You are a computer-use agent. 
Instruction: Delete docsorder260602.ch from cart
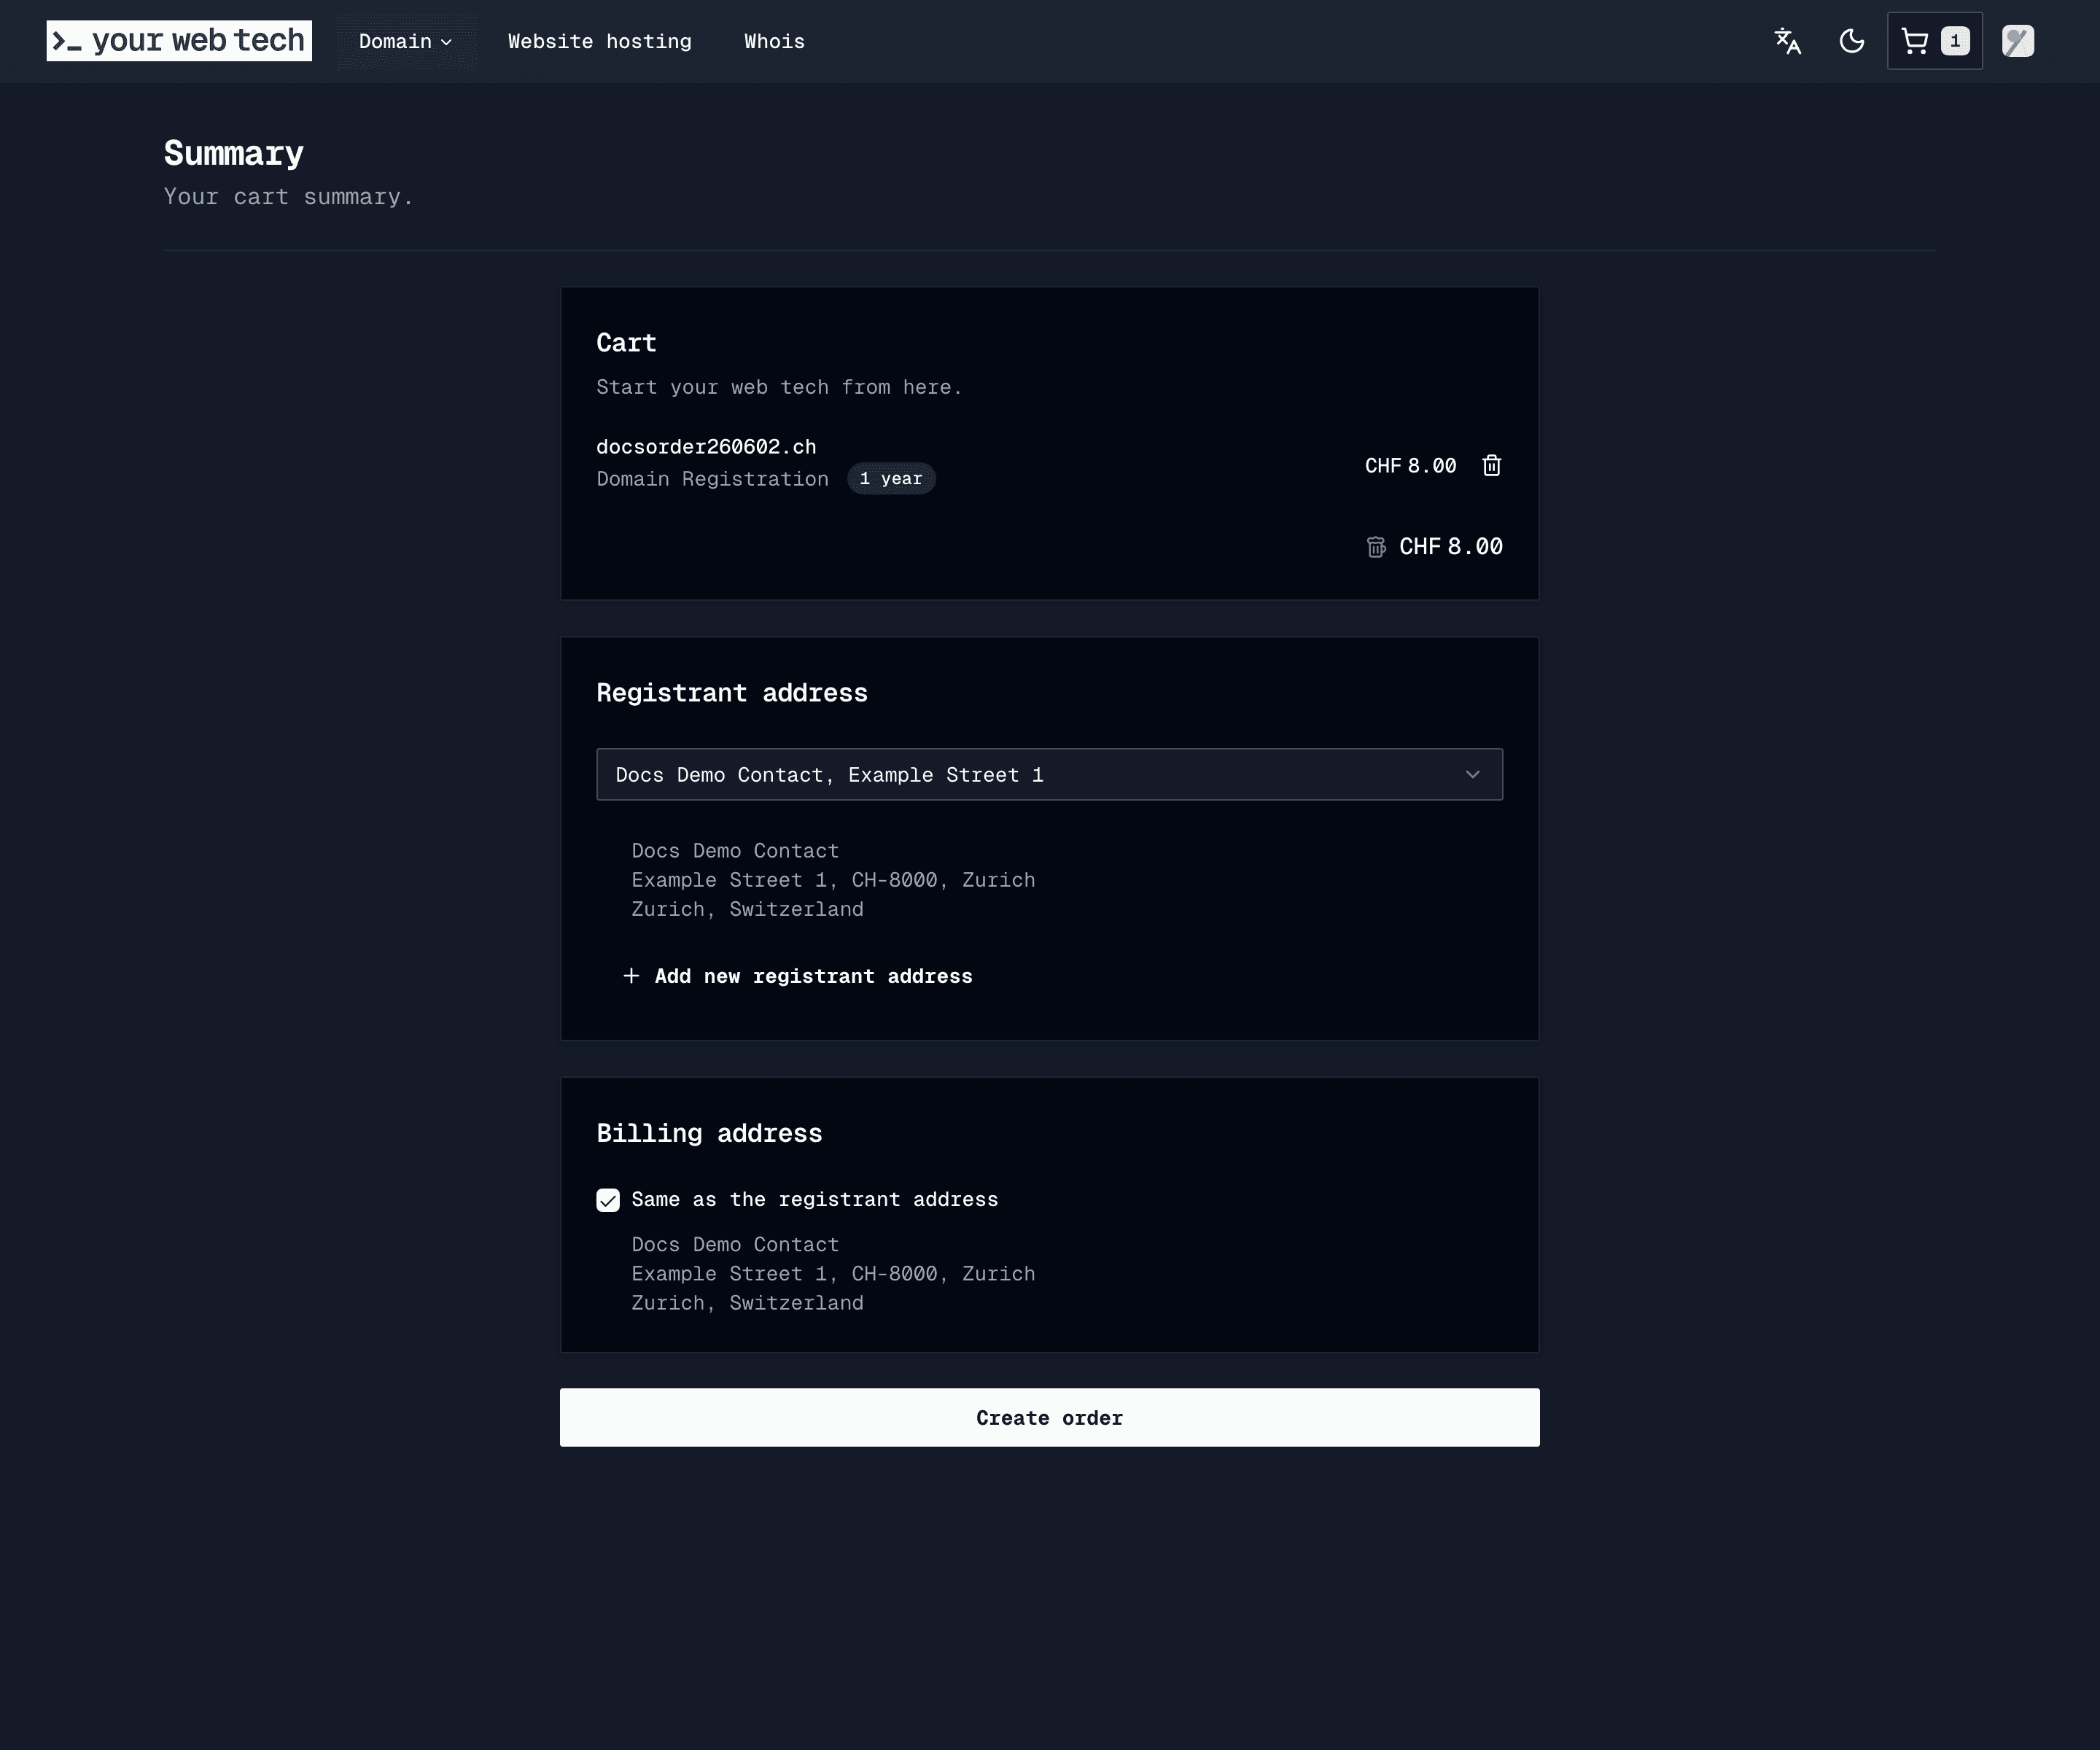tap(1491, 465)
